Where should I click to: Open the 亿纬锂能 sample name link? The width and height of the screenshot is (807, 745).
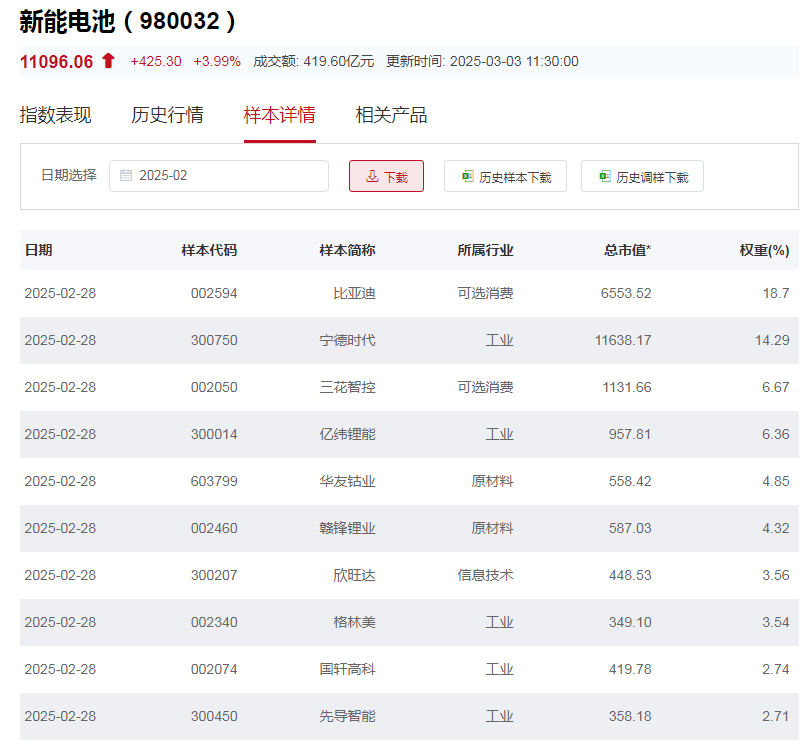pos(348,434)
